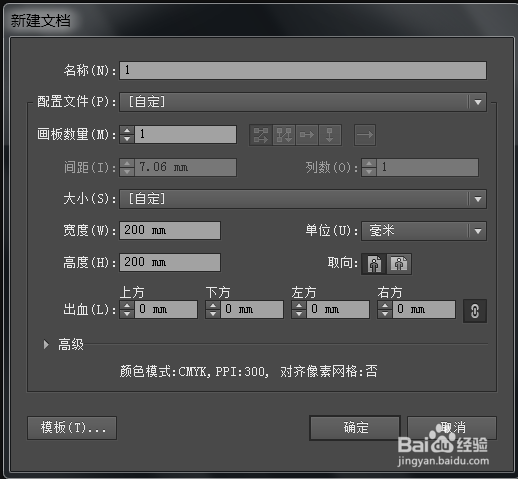Click the right-to-left layout arrow icon
Viewport: 518px width, 479px height.
click(x=365, y=135)
